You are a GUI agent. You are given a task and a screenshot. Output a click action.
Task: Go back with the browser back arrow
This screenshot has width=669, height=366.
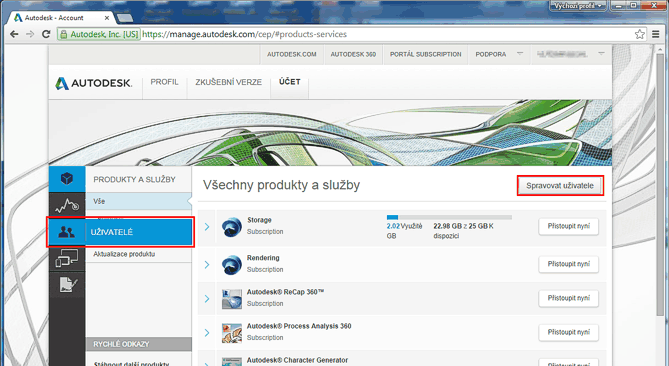14,34
